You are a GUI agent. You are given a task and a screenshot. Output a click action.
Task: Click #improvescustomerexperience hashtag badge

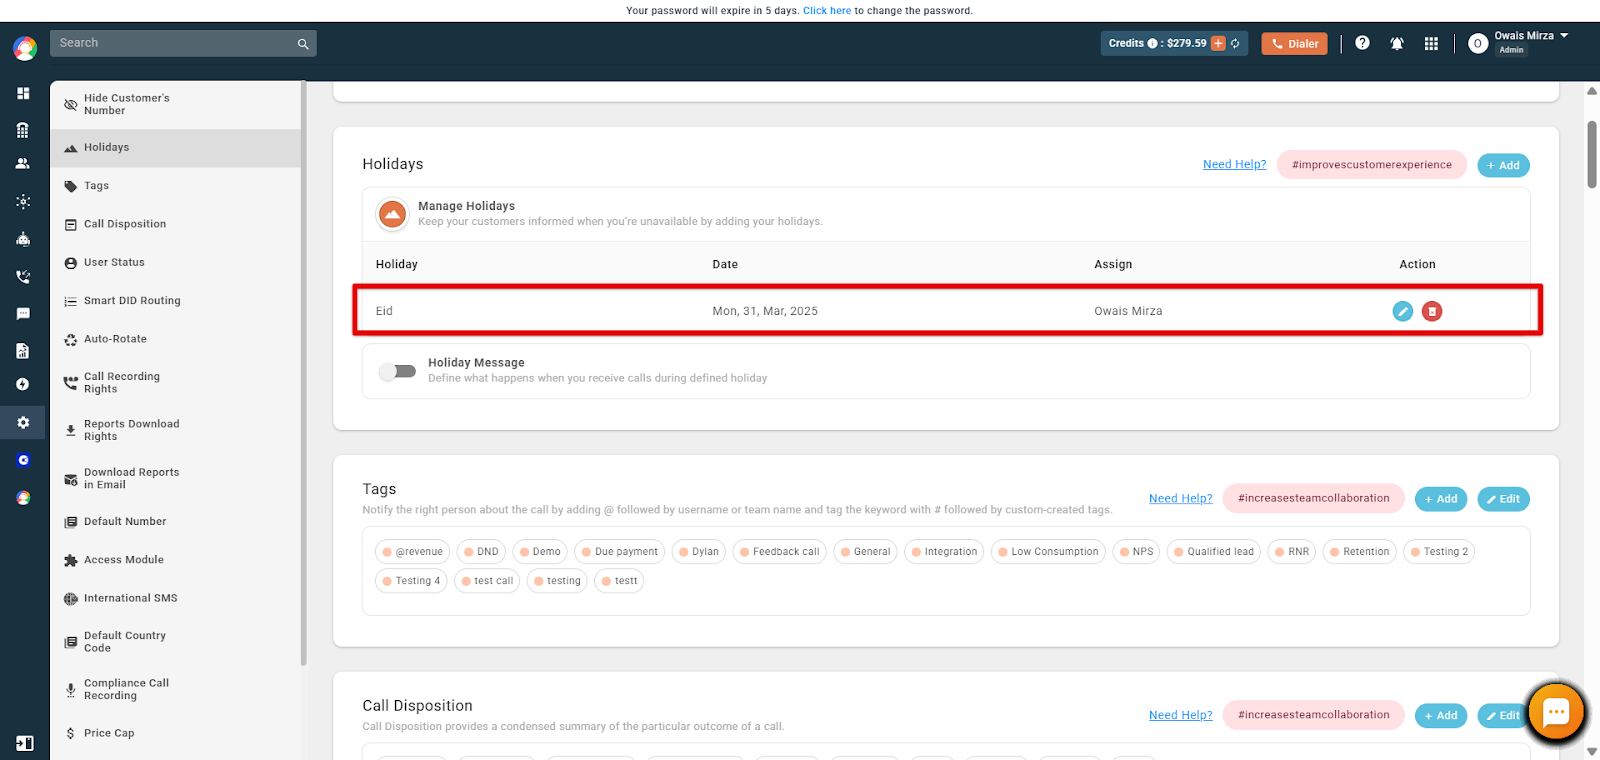[1372, 165]
